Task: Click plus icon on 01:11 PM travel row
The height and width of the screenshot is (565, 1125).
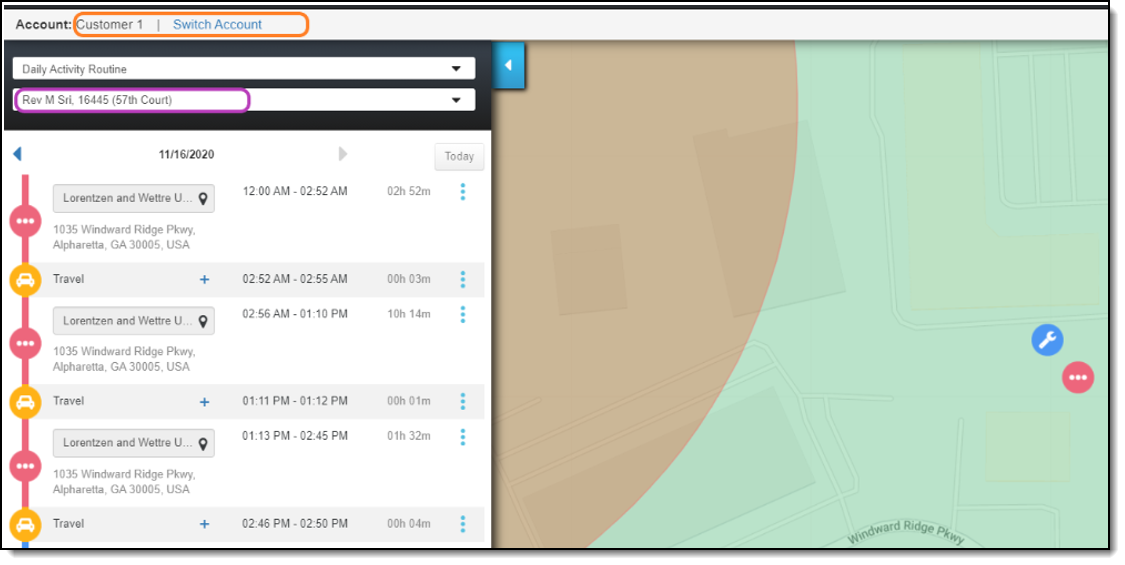Action: pos(205,402)
